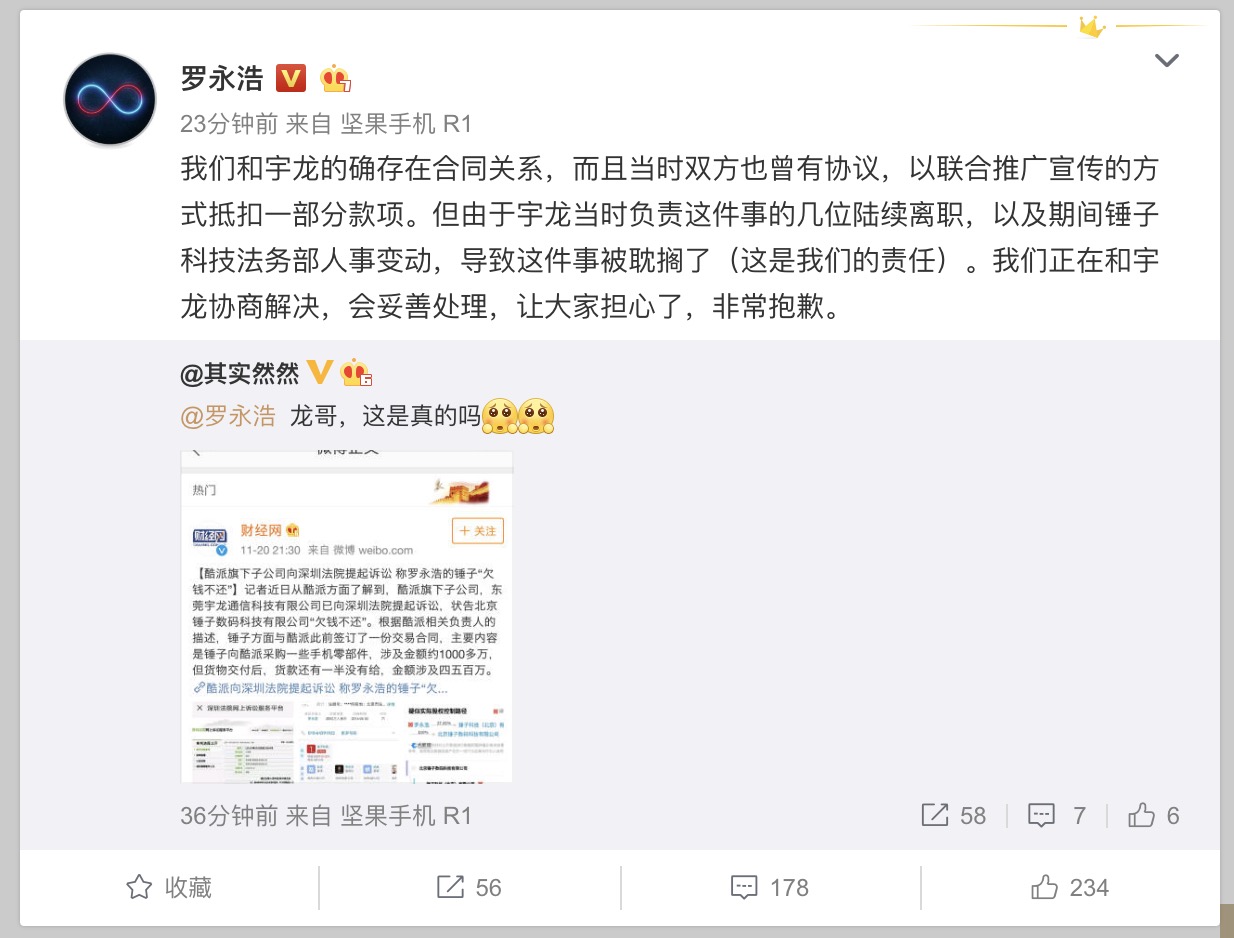The image size is (1234, 938).
Task: Click the 23分钟前 timestamp of the post
Action: (229, 124)
